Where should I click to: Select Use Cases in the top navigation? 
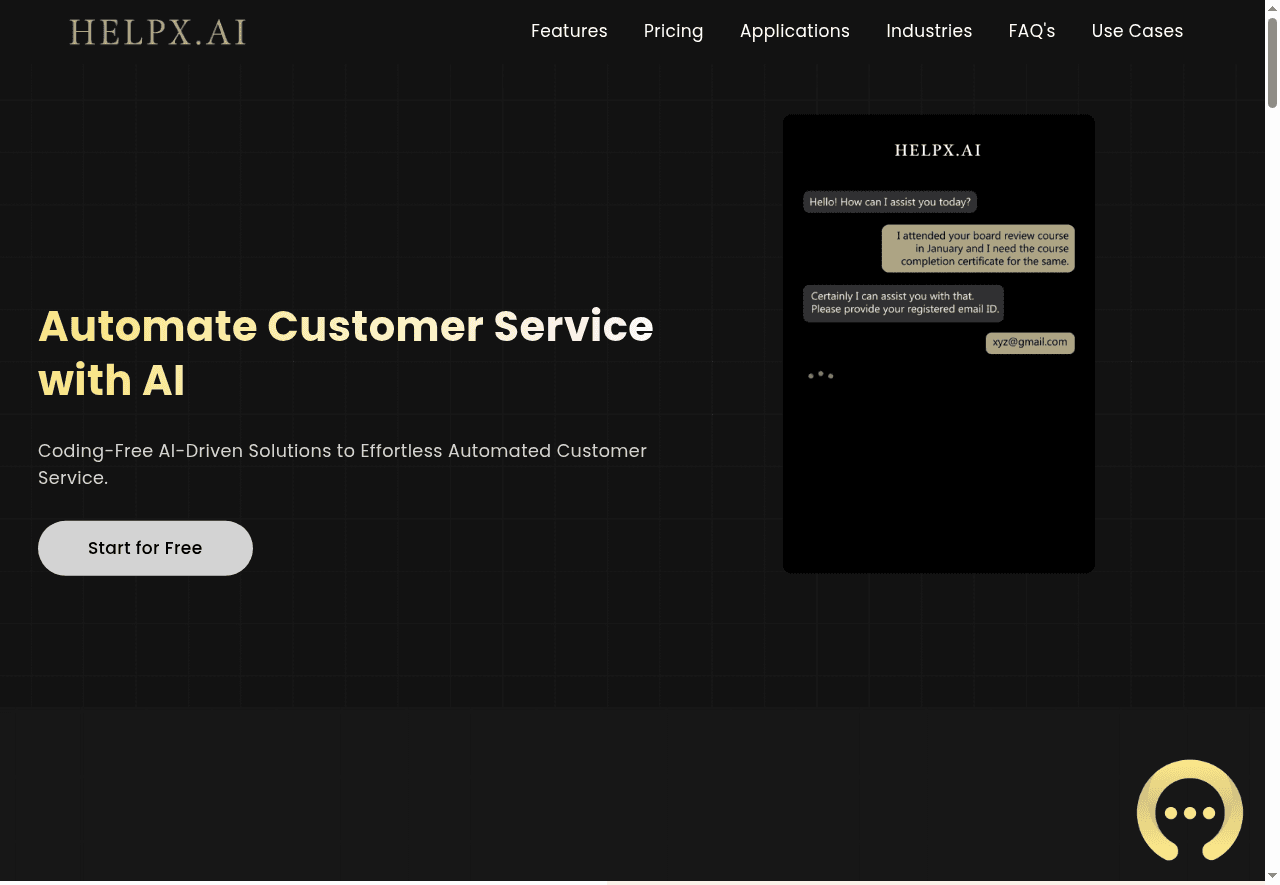pos(1136,31)
